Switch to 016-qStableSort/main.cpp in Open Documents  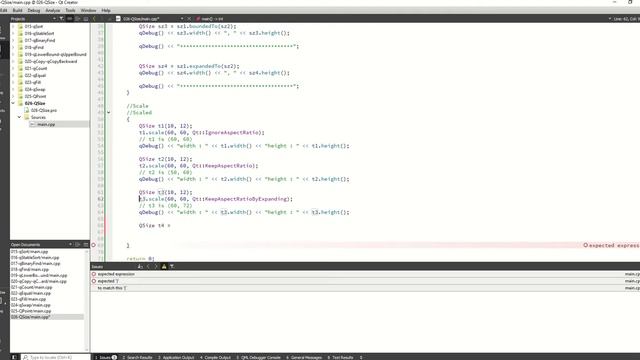35,258
